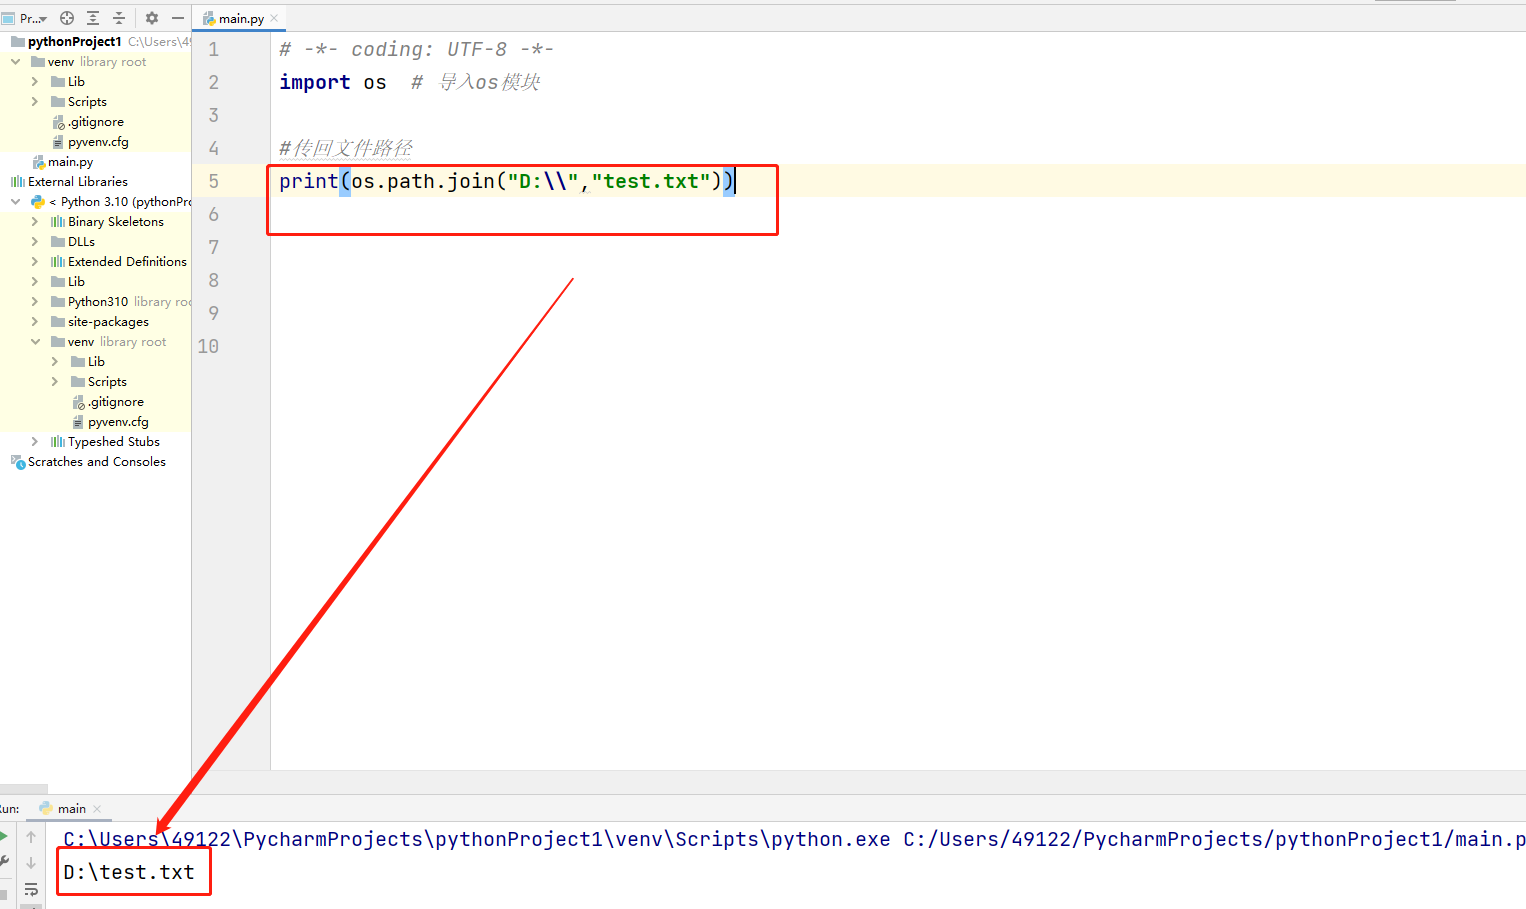
Task: Click the Project tool window icon
Action: 8,18
